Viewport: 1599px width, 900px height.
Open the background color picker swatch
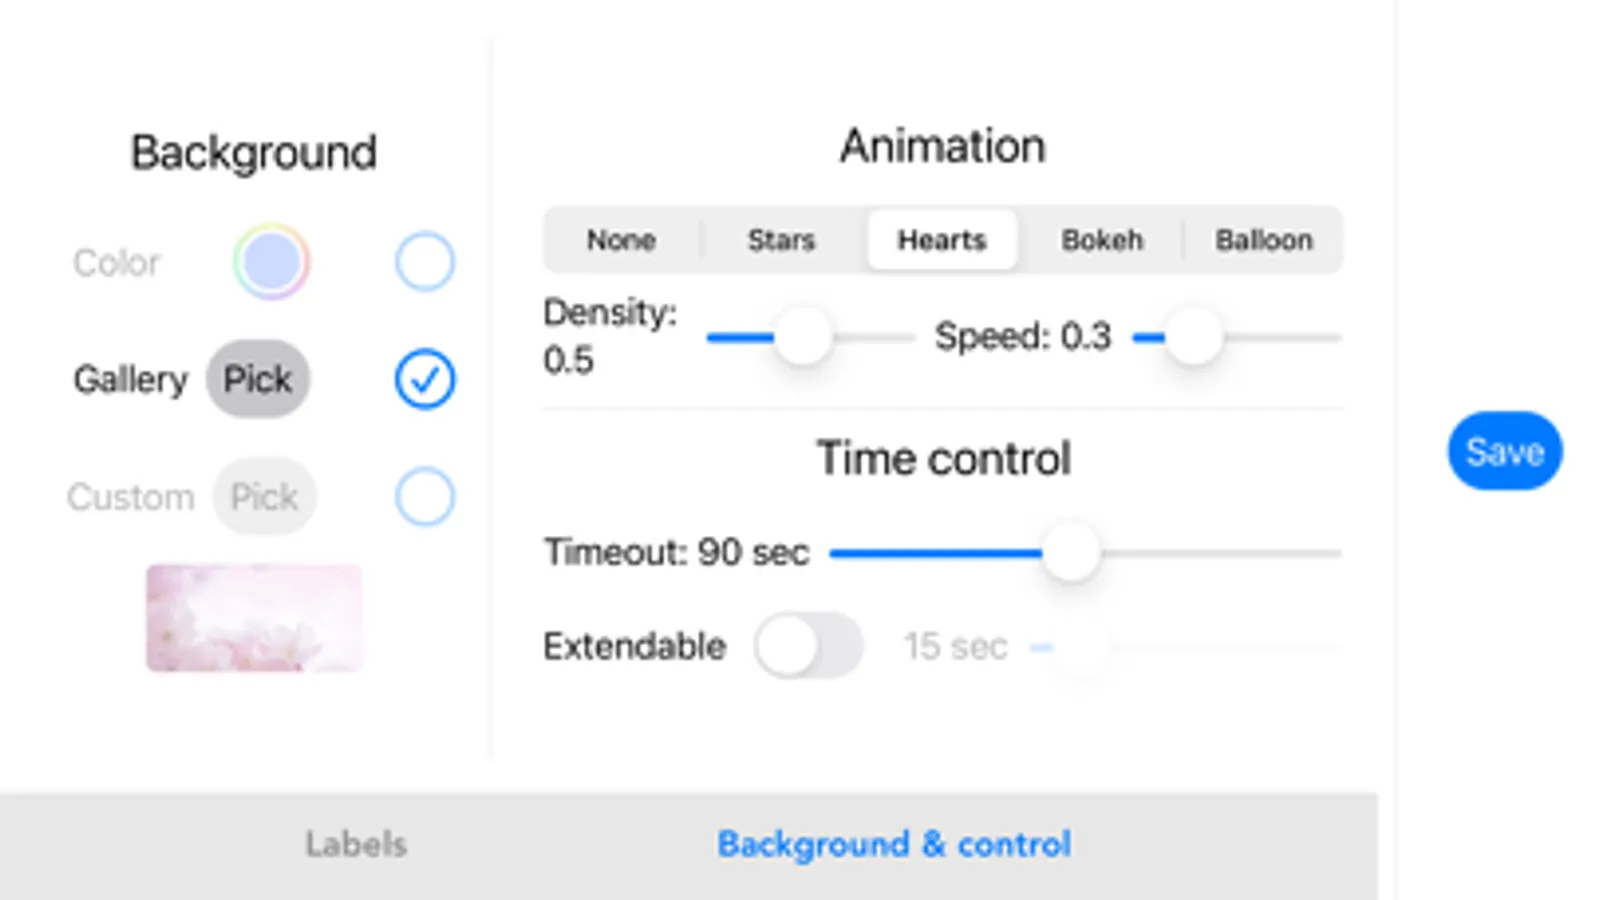tap(271, 262)
